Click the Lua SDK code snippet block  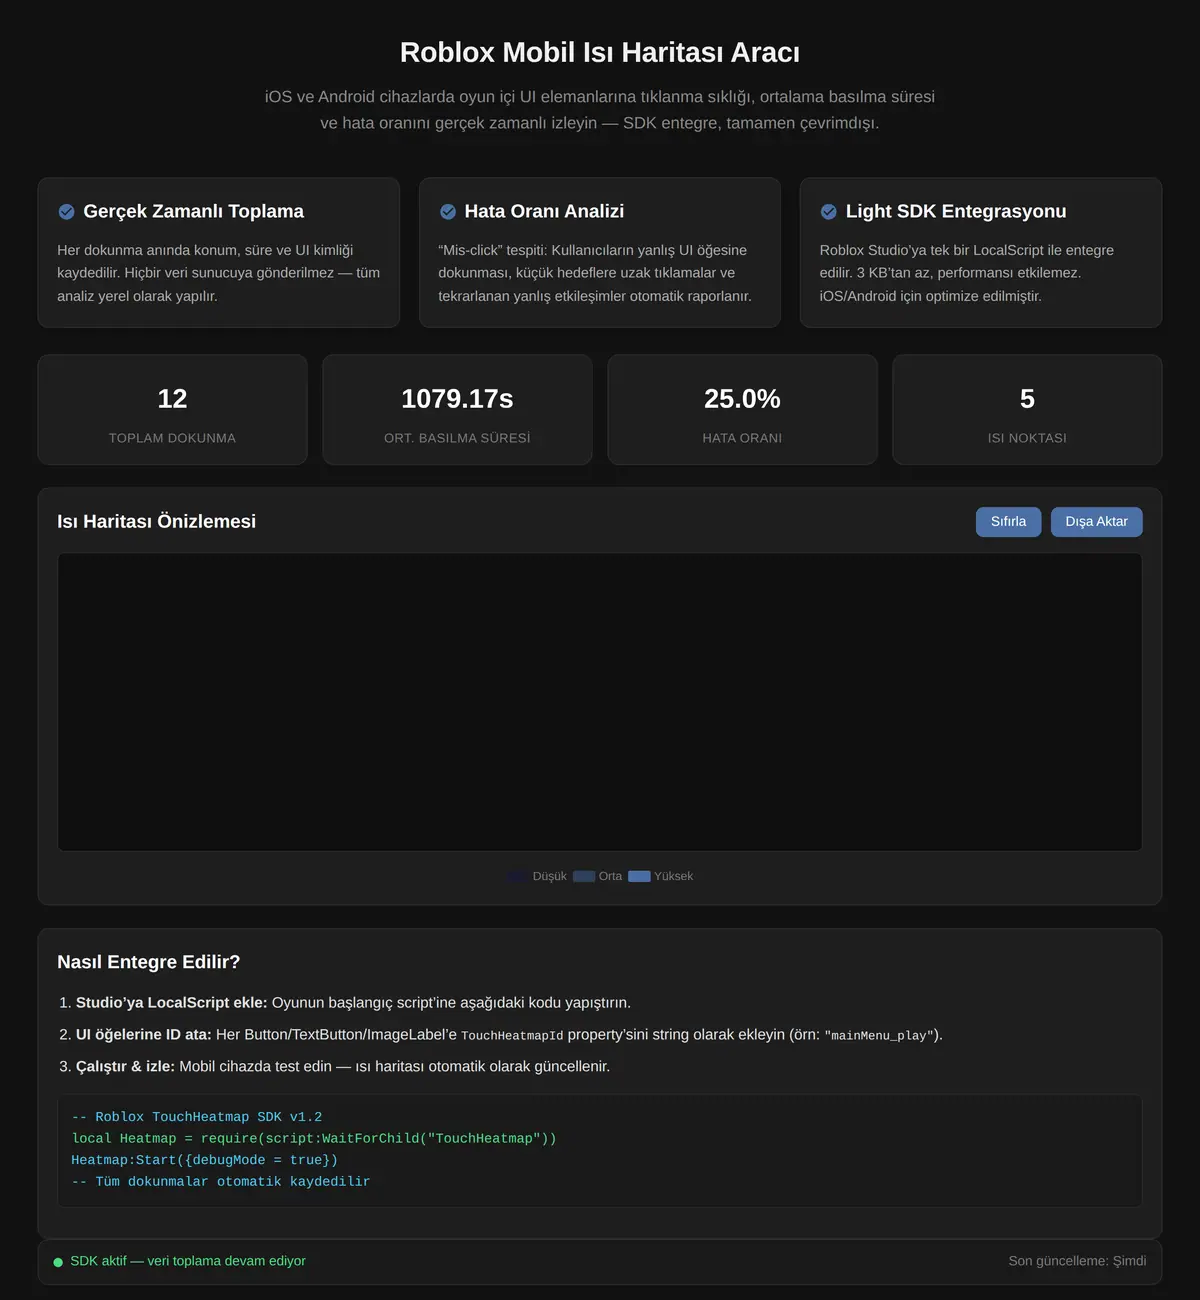[x=600, y=1150]
